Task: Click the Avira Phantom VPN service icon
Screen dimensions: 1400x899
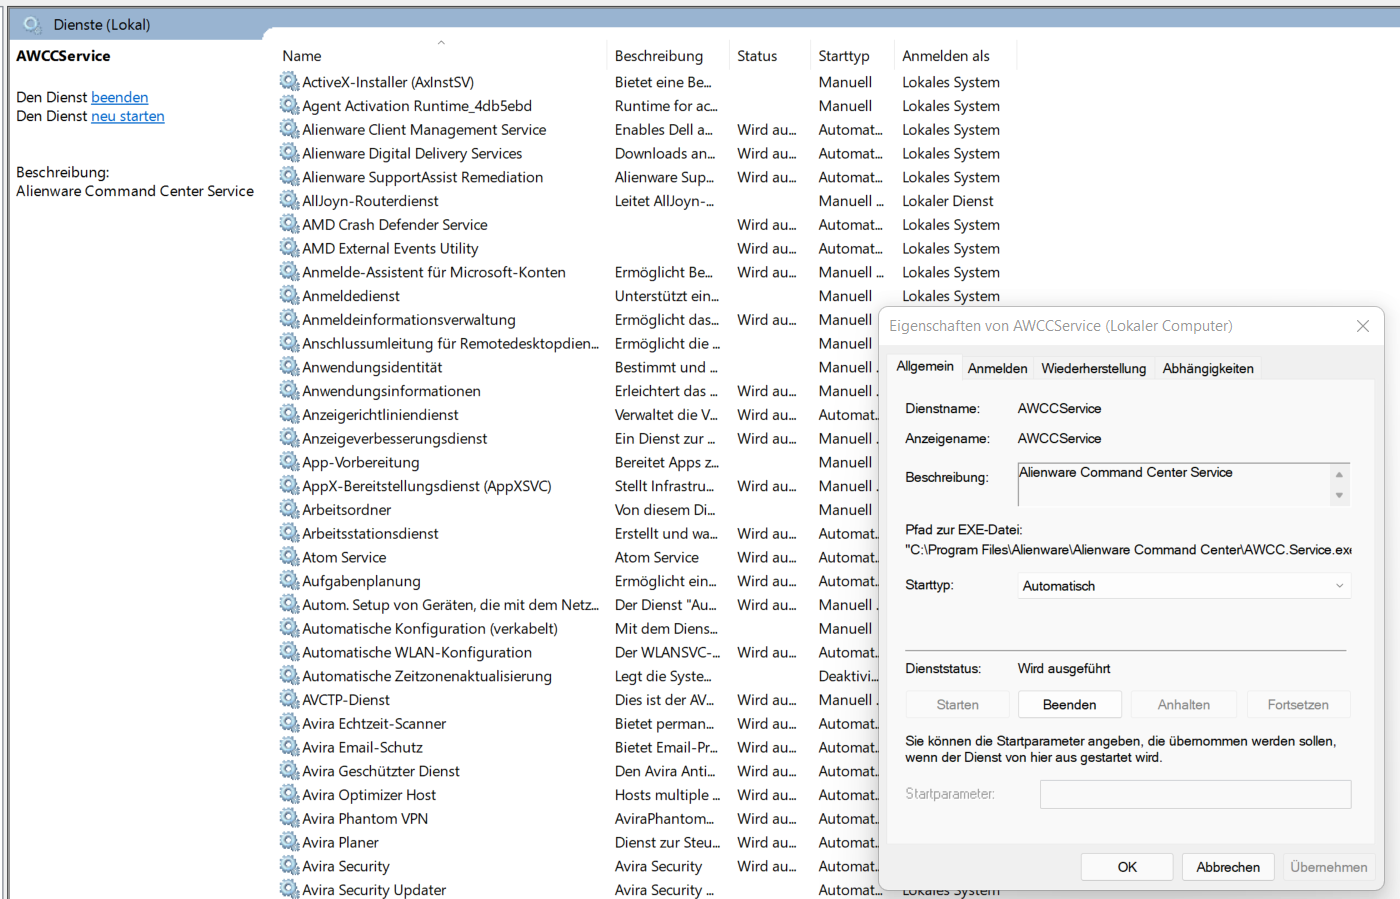Action: click(289, 818)
